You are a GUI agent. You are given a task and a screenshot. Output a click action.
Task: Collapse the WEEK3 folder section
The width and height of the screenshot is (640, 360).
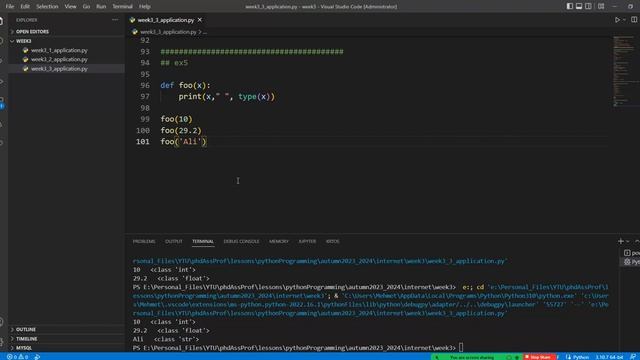(x=66, y=41)
